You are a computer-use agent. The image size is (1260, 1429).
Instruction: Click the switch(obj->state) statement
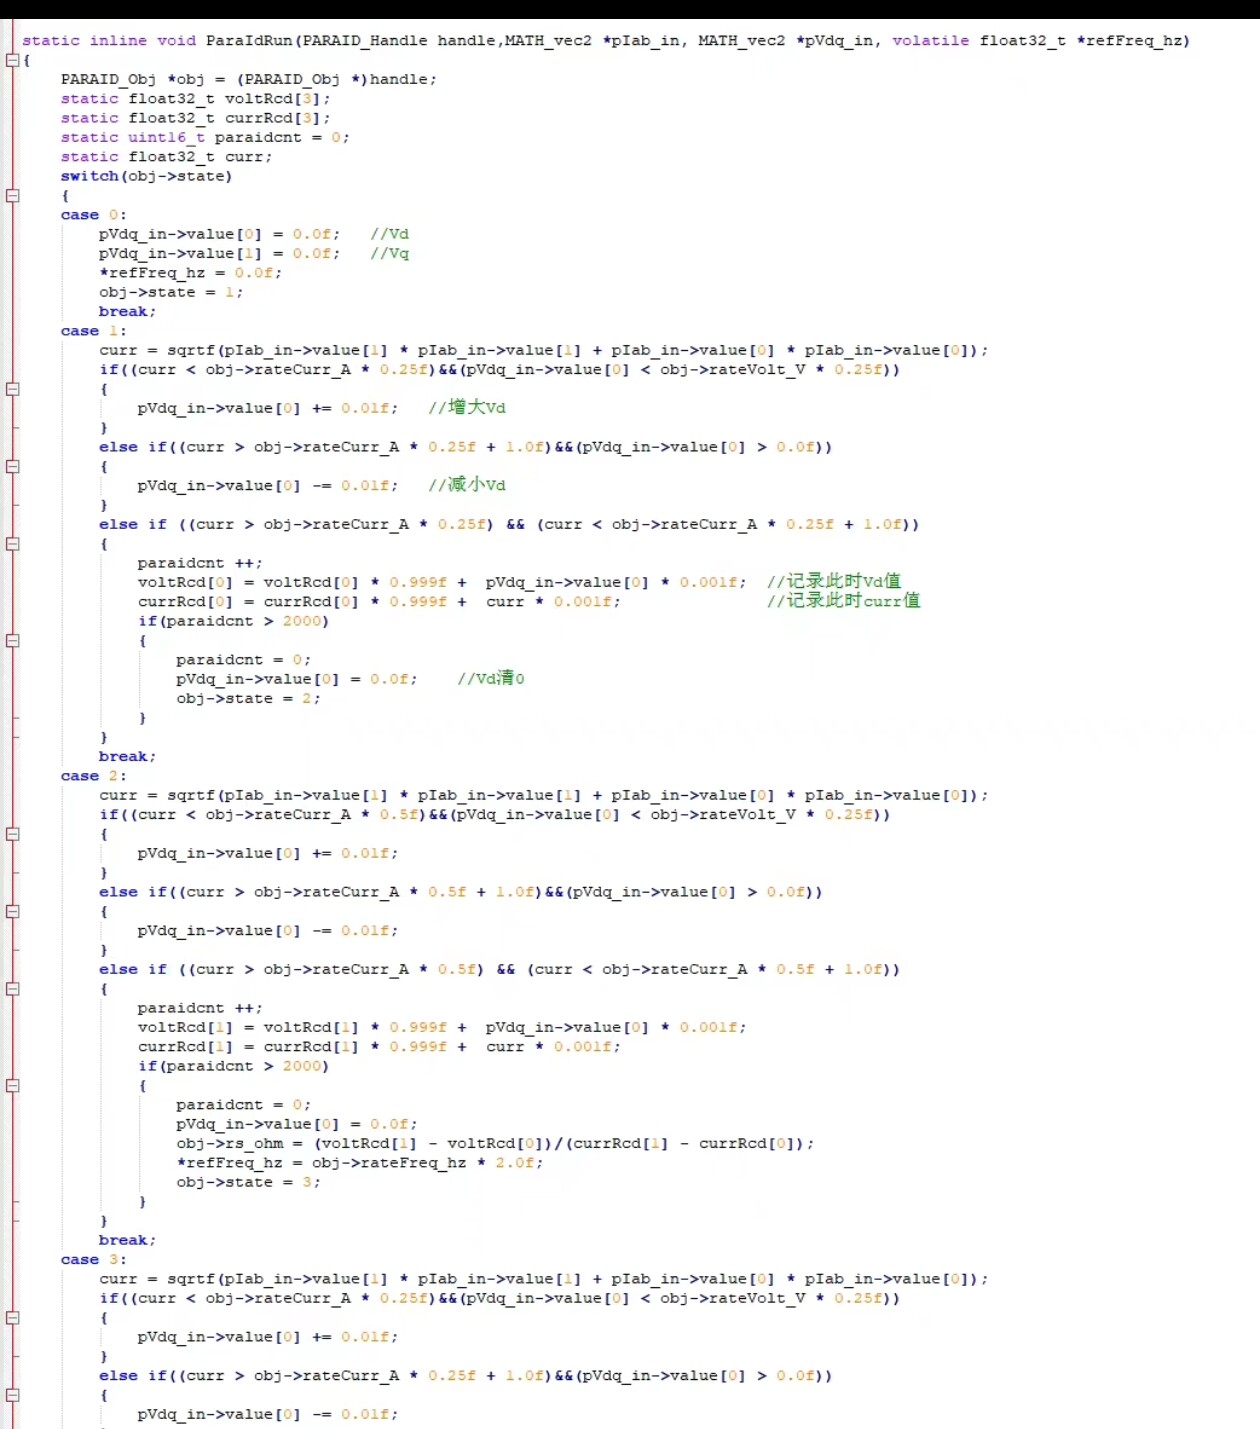point(146,176)
